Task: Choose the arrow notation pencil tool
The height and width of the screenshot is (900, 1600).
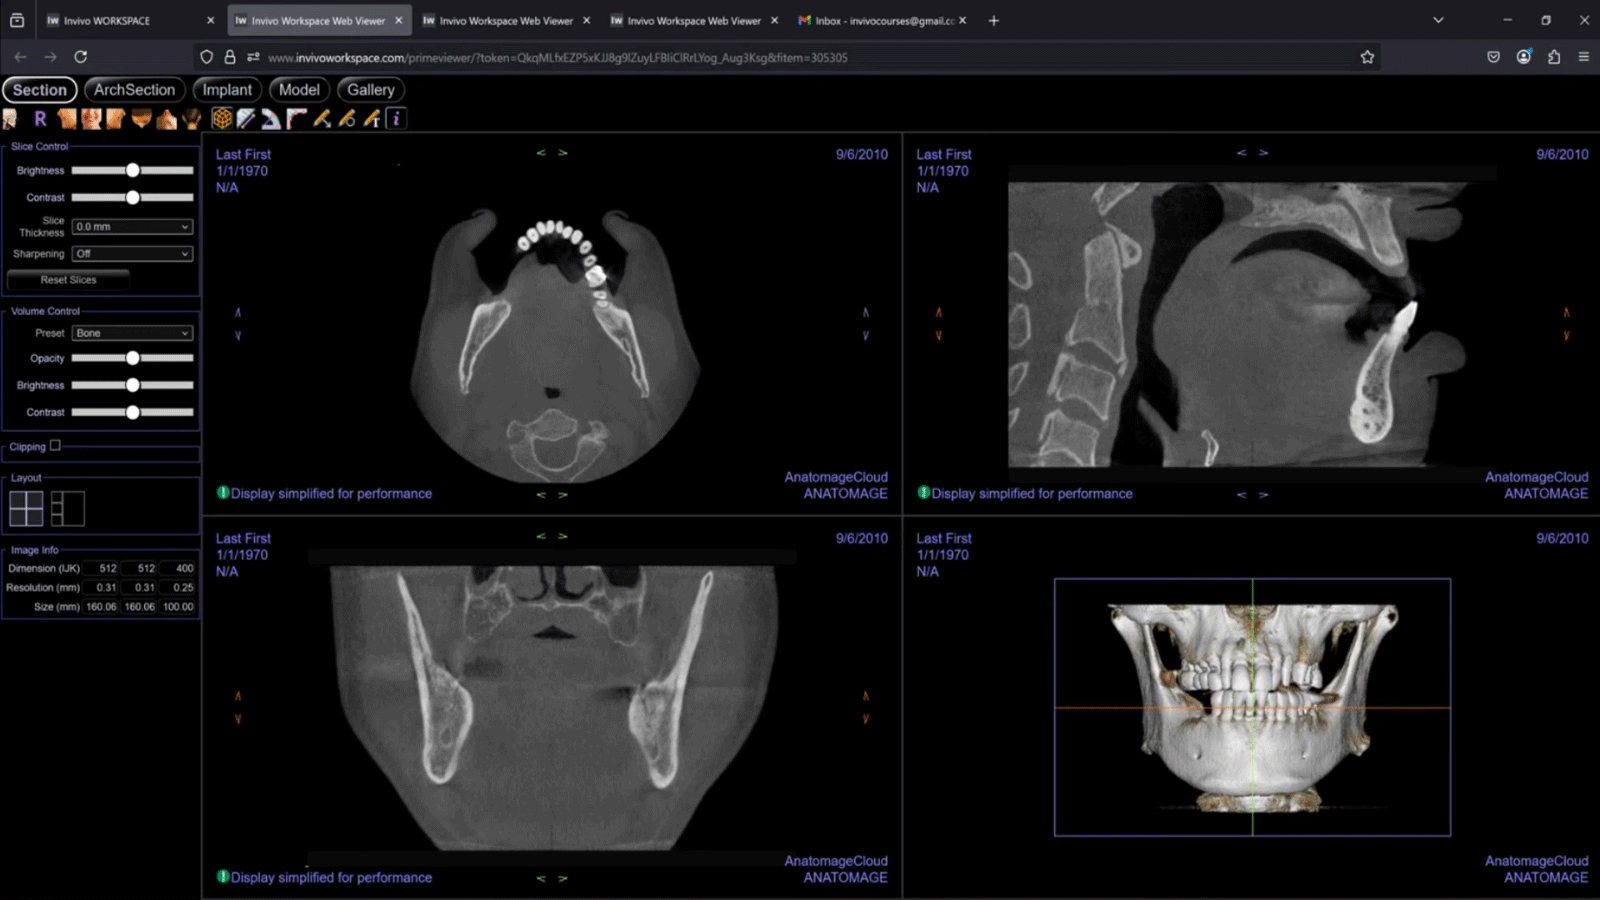Action: pos(322,119)
